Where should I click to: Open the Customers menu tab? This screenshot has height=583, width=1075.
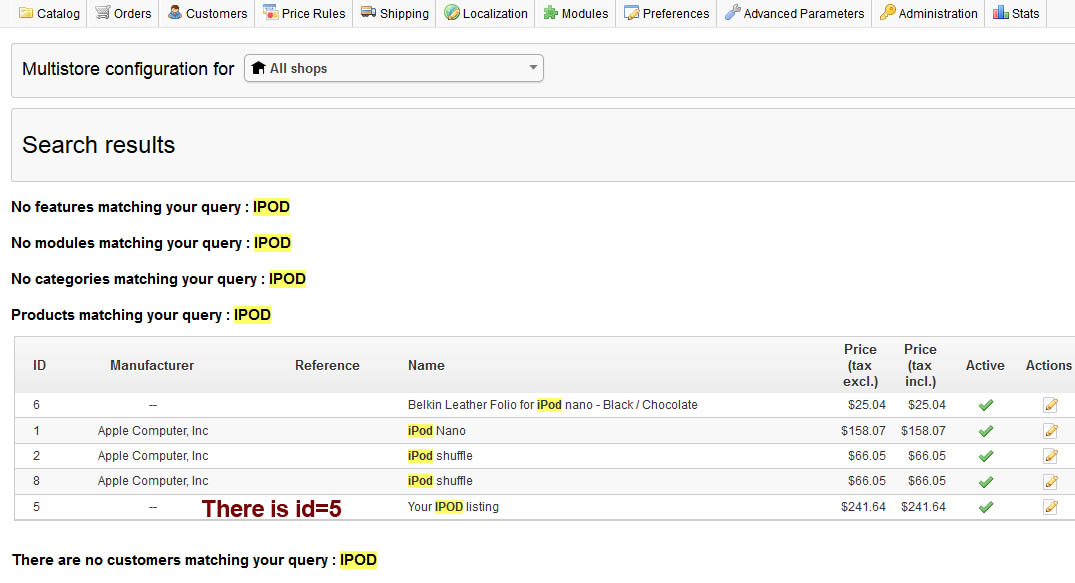[207, 13]
